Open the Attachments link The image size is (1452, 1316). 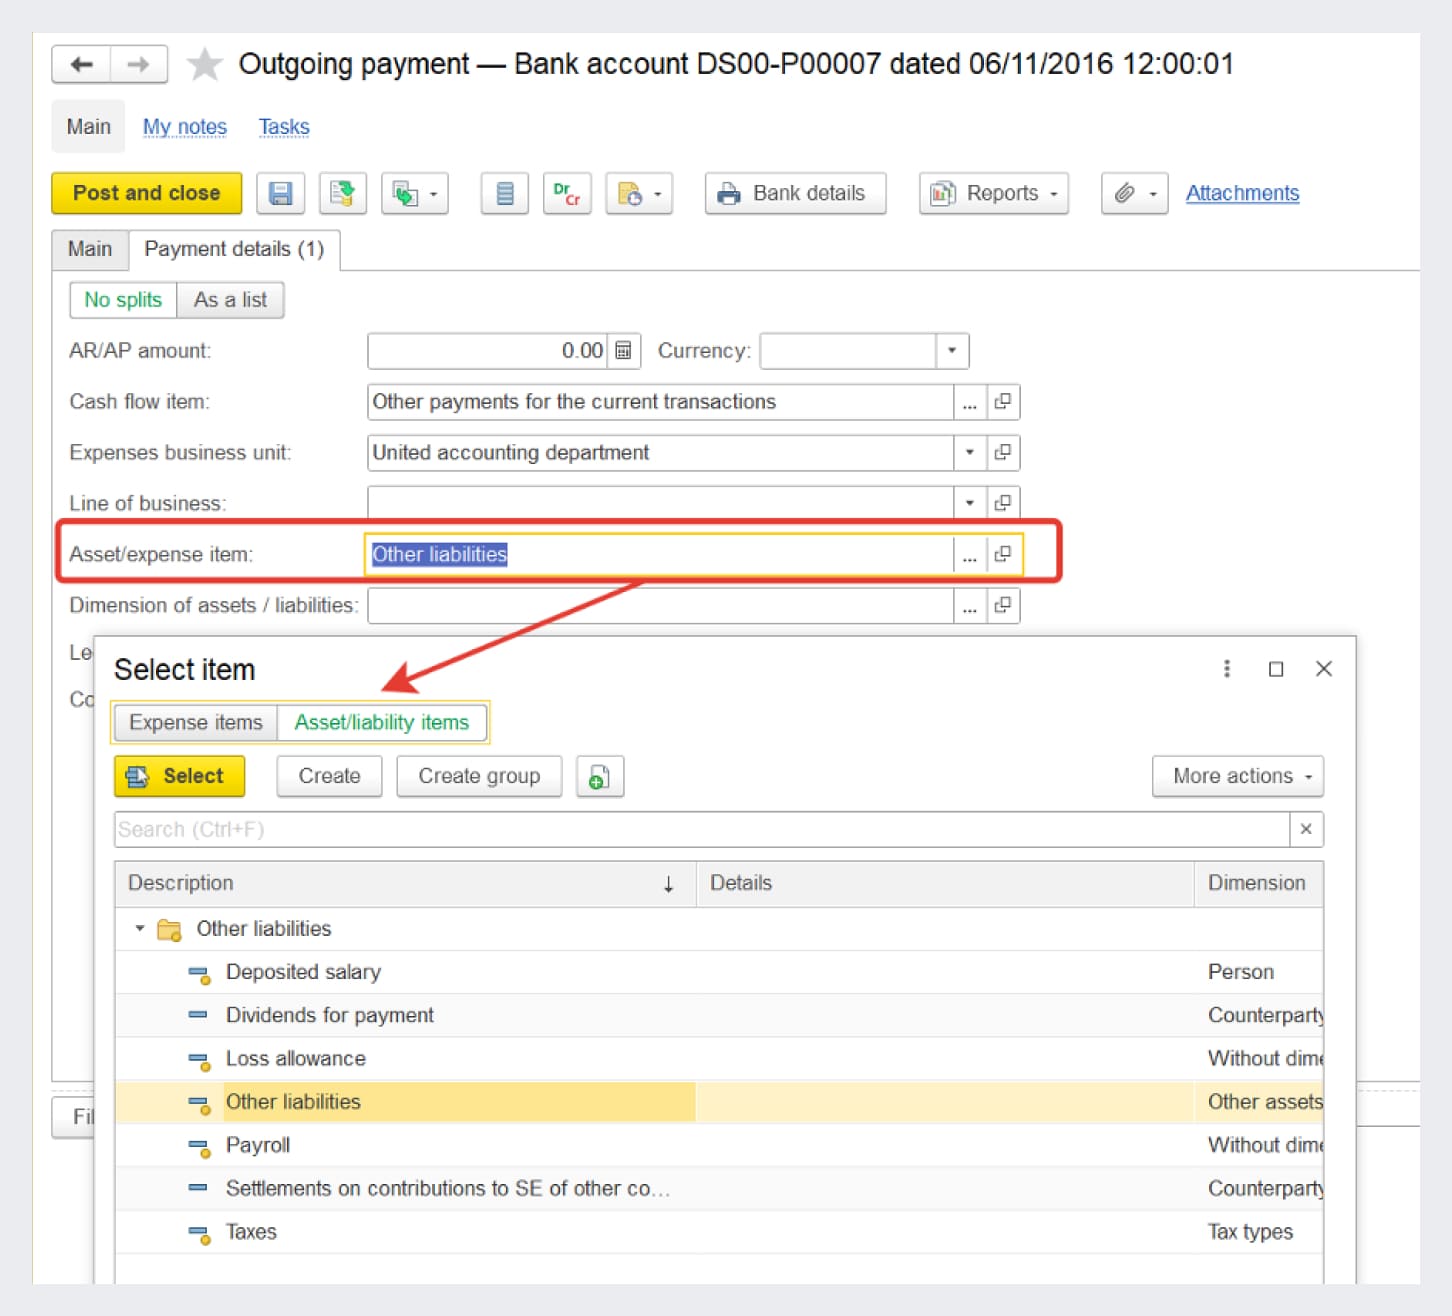click(x=1242, y=194)
